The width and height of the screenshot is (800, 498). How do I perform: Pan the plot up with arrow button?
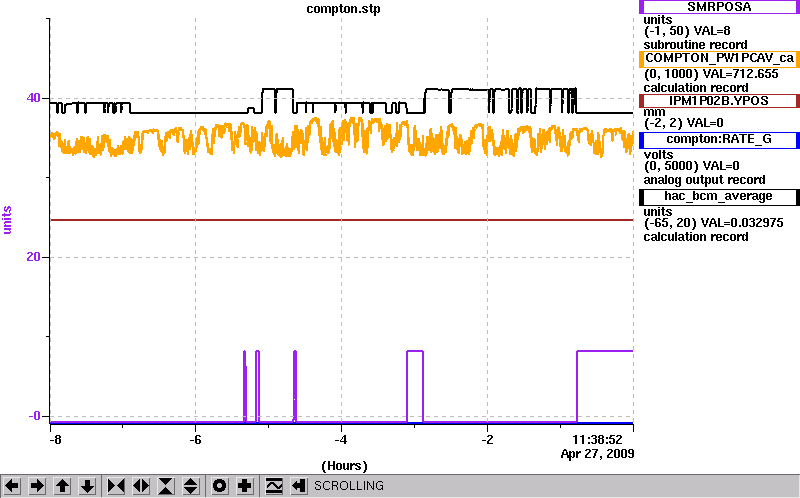(62, 486)
